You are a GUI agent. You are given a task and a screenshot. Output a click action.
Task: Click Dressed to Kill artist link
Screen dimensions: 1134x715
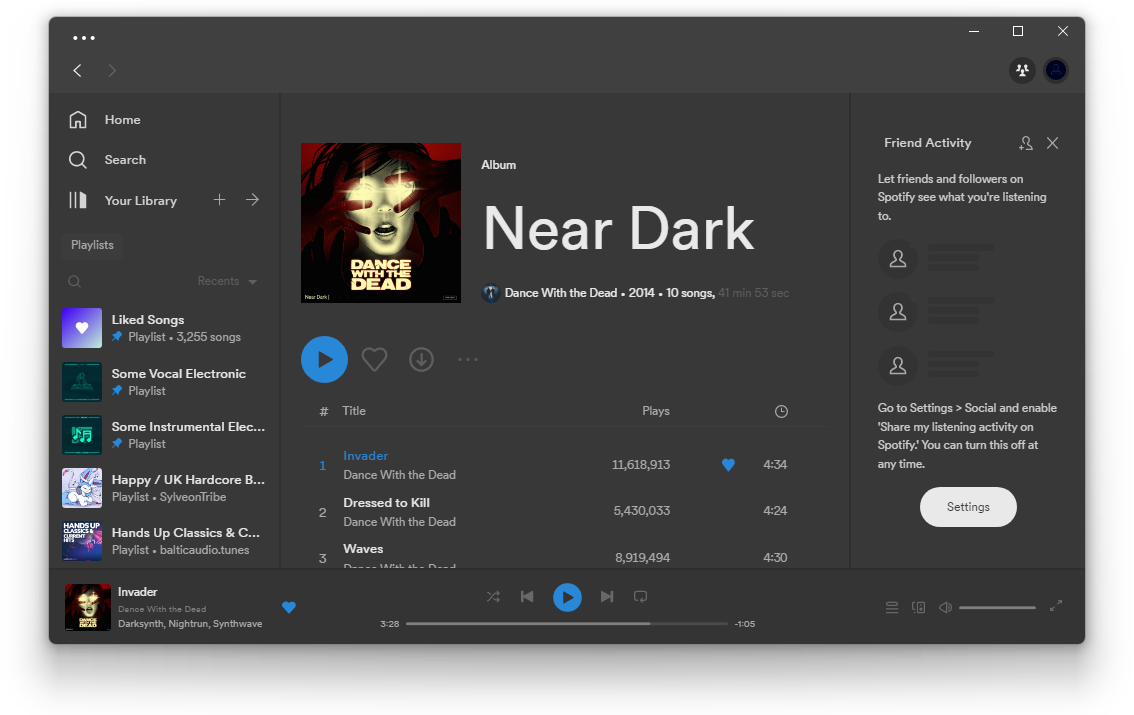pos(399,522)
